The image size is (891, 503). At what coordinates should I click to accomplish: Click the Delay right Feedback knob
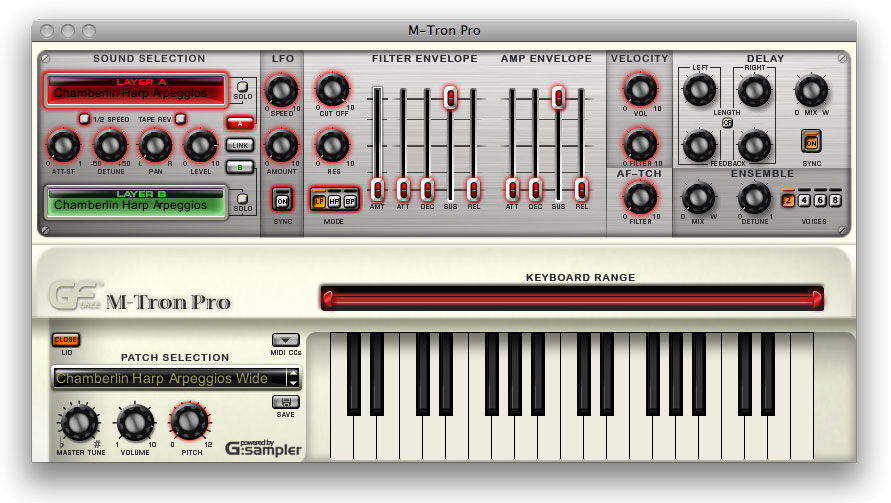click(x=755, y=145)
